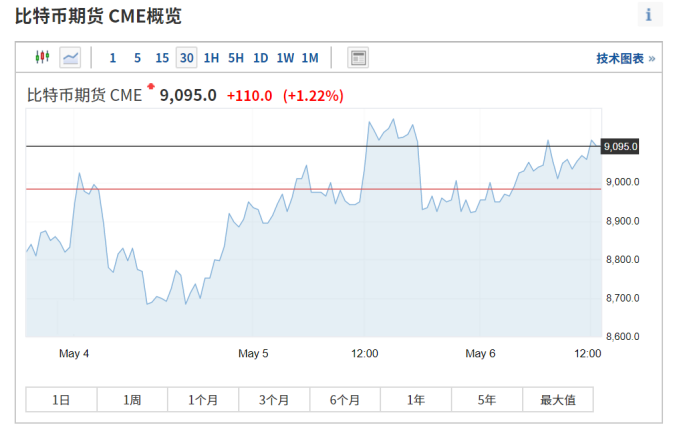Show the 1年 time range

416,400
